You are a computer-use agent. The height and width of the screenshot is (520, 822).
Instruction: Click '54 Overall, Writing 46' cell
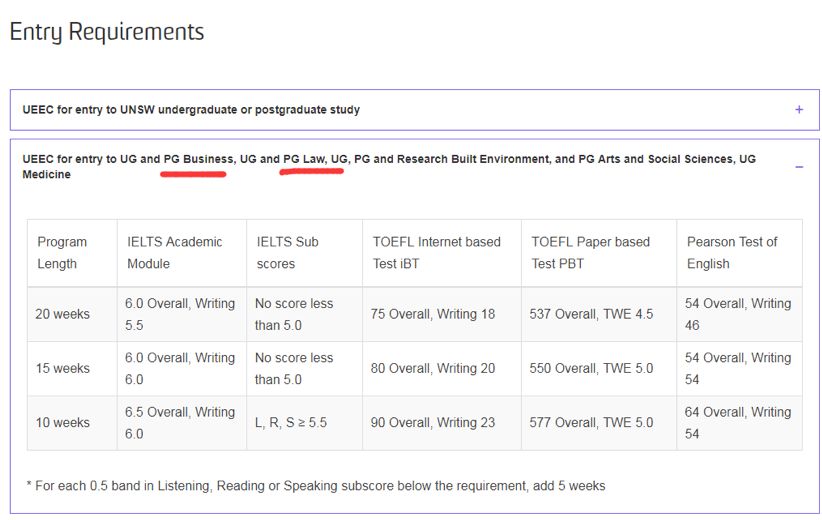(740, 315)
